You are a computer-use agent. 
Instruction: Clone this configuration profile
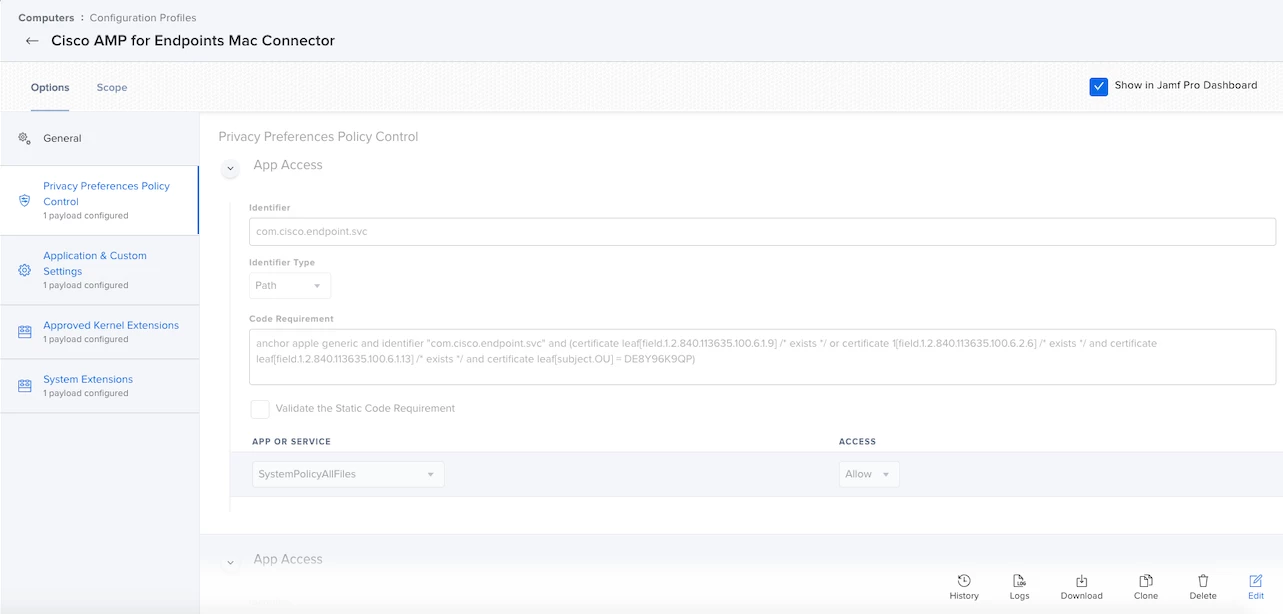[x=1146, y=587]
